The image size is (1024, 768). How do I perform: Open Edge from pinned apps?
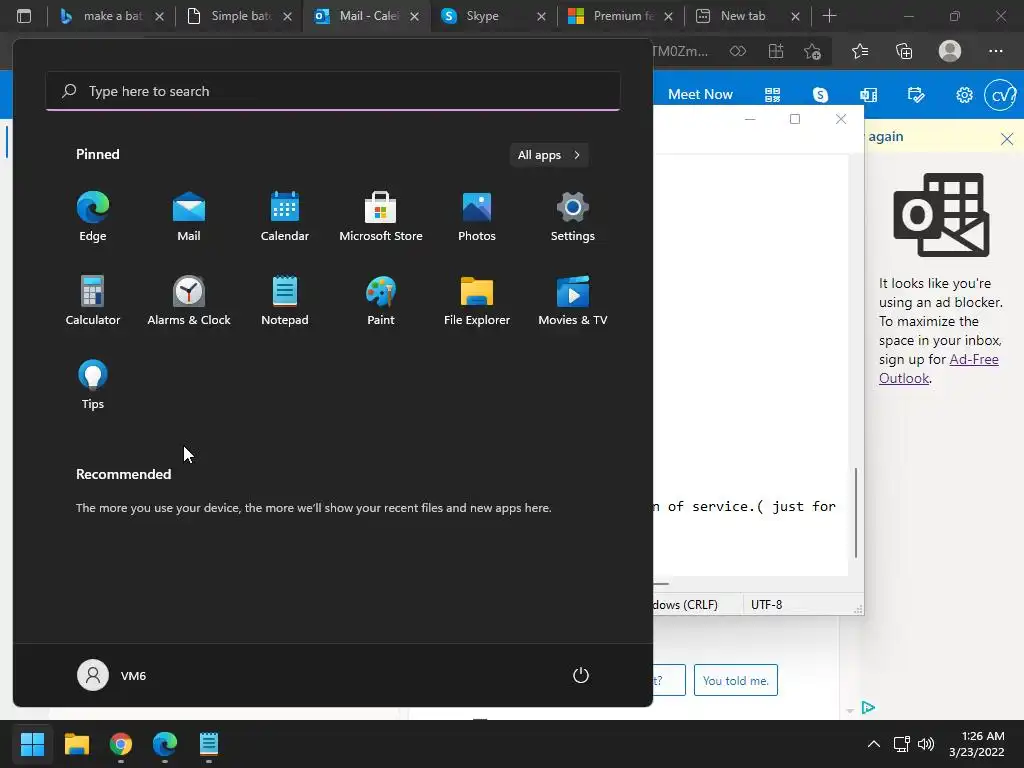pos(93,217)
